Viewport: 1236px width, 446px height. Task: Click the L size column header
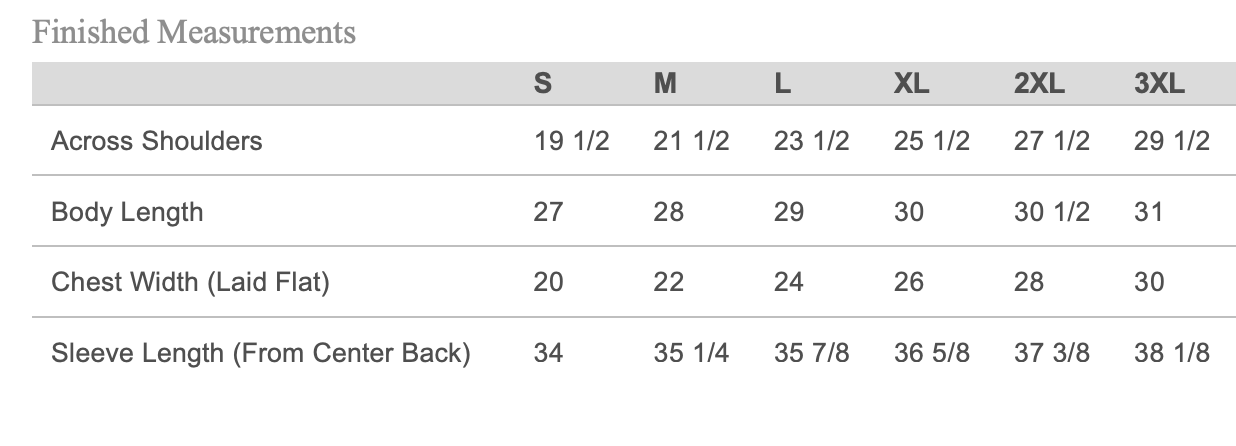pos(783,85)
